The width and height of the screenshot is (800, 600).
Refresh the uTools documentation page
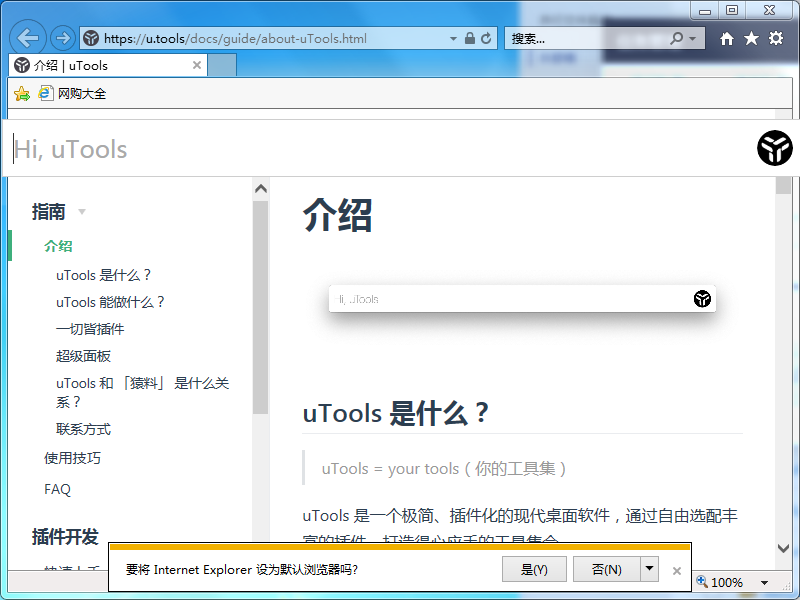coord(487,37)
